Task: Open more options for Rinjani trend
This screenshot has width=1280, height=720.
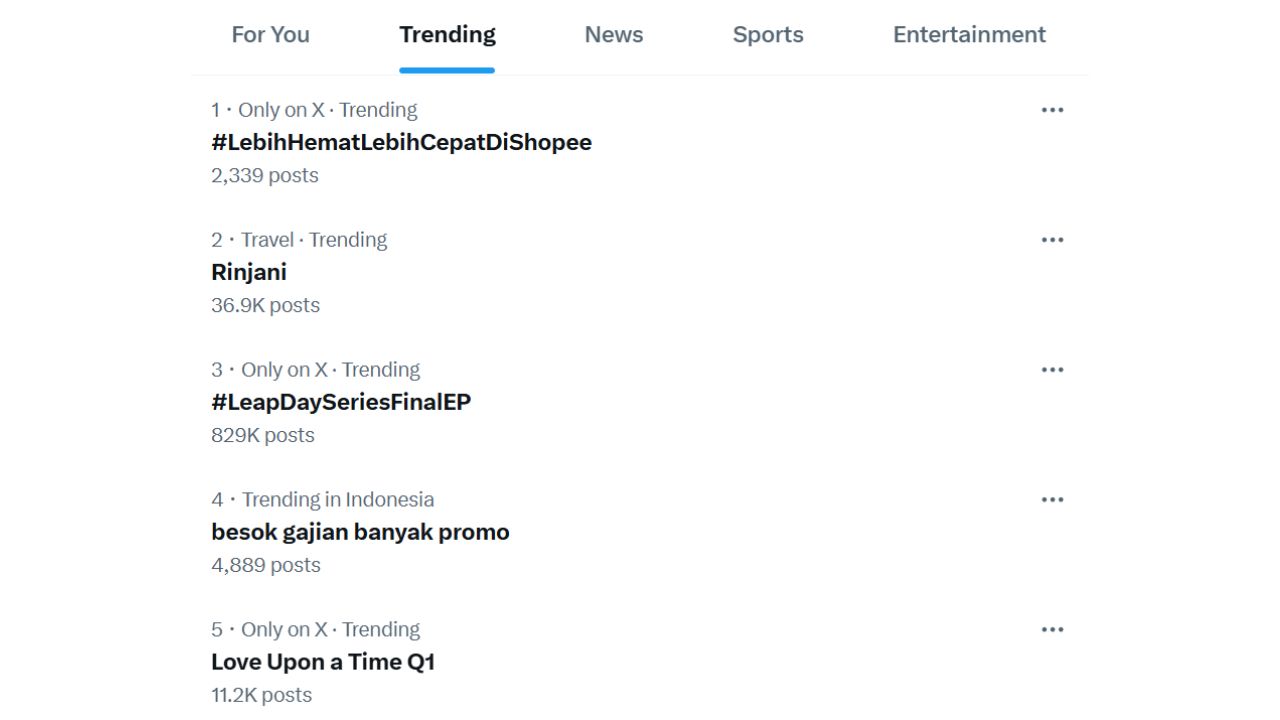Action: [1052, 240]
